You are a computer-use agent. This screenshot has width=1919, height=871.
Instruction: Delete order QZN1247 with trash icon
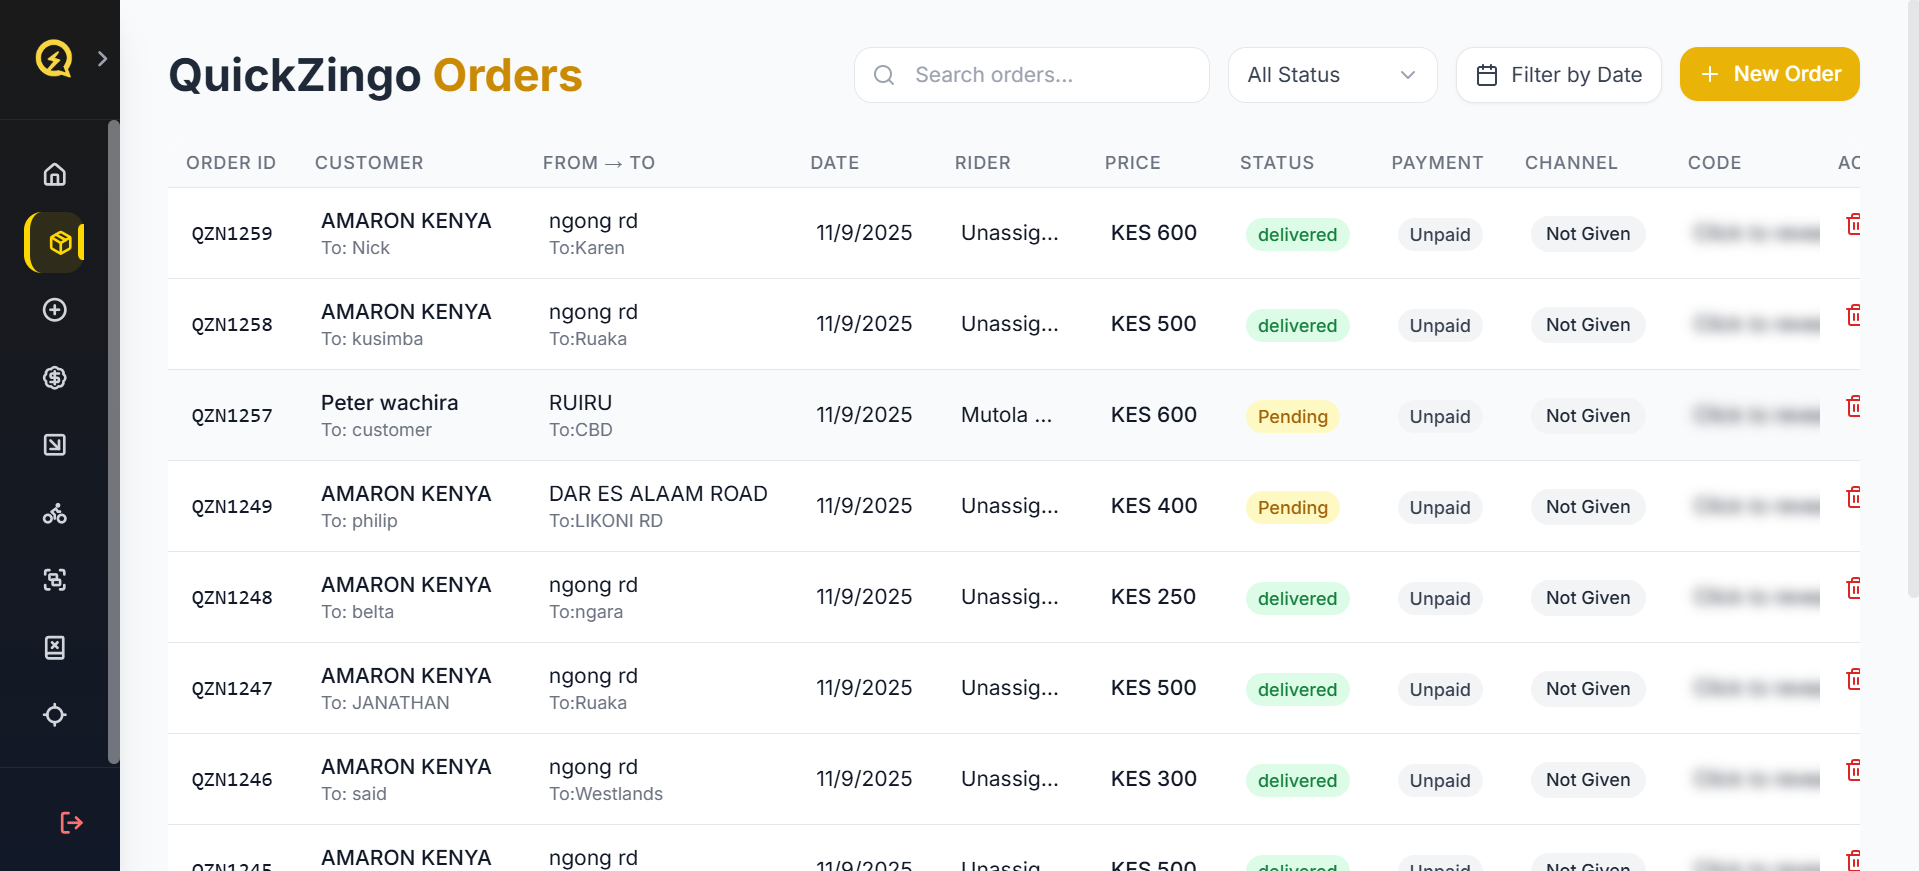(1853, 679)
